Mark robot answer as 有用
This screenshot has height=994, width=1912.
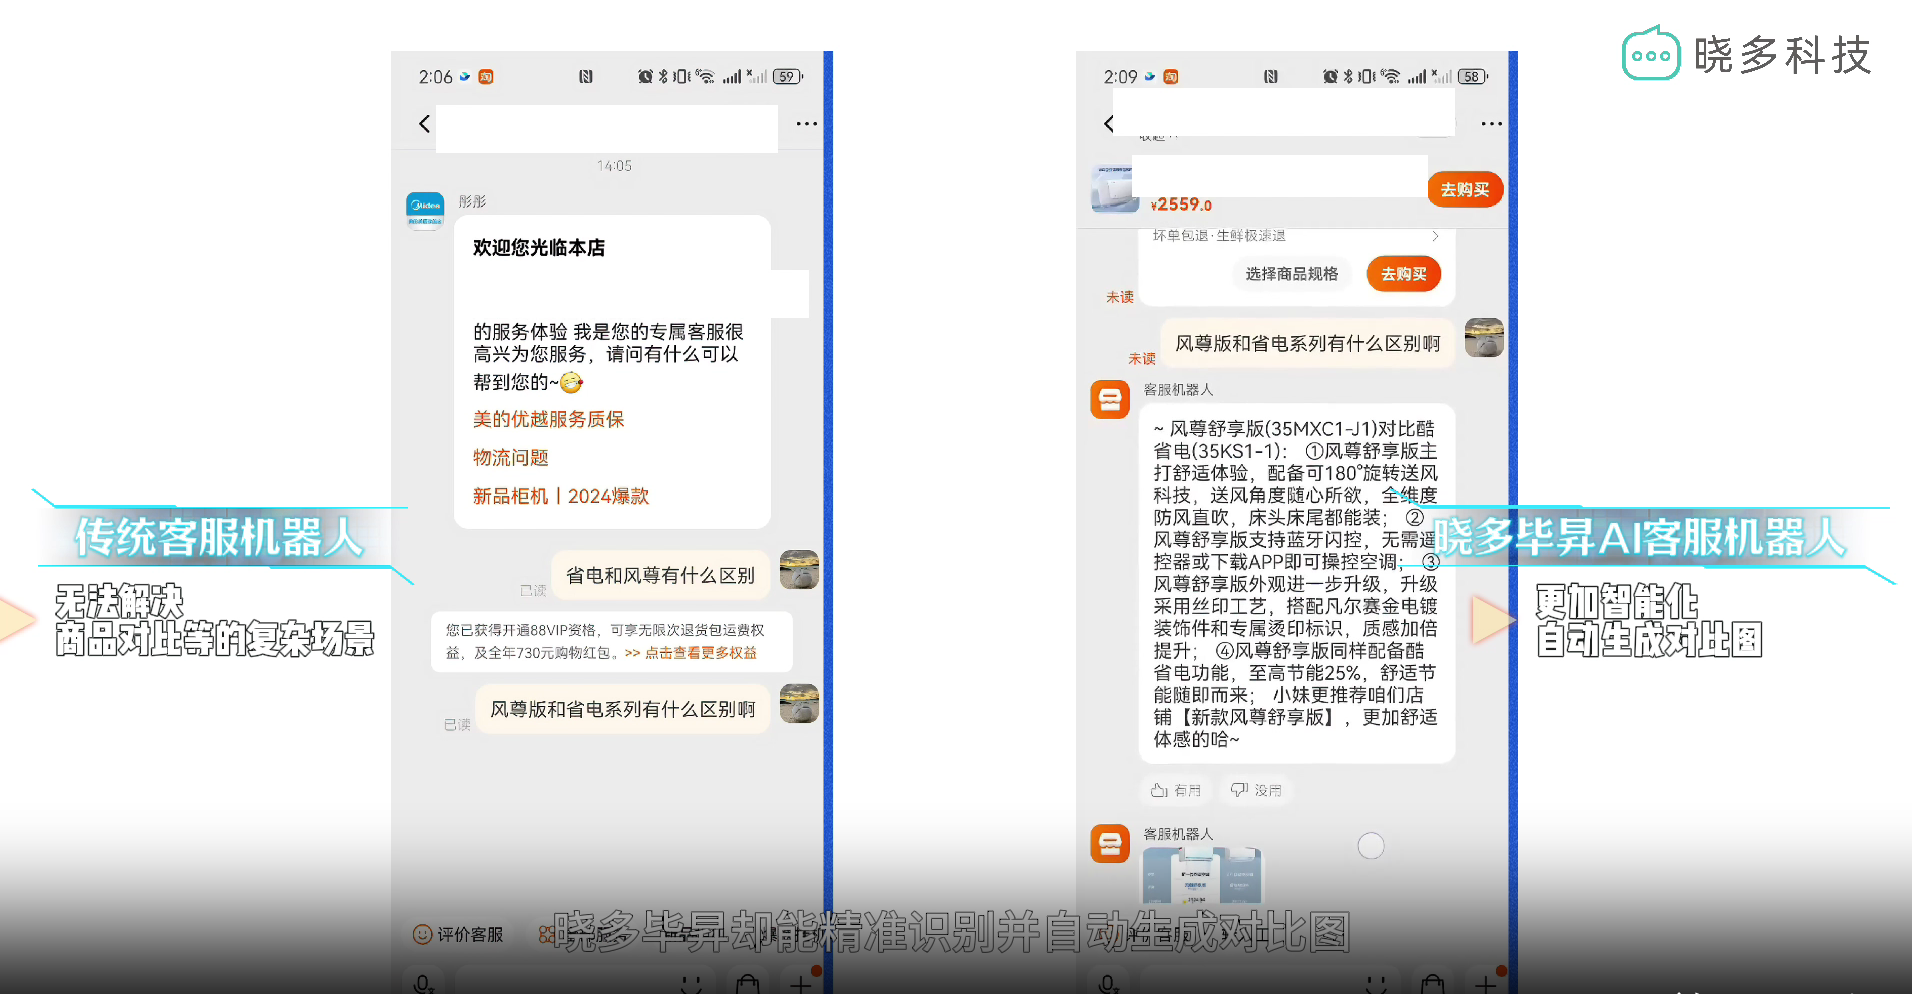tap(1176, 790)
